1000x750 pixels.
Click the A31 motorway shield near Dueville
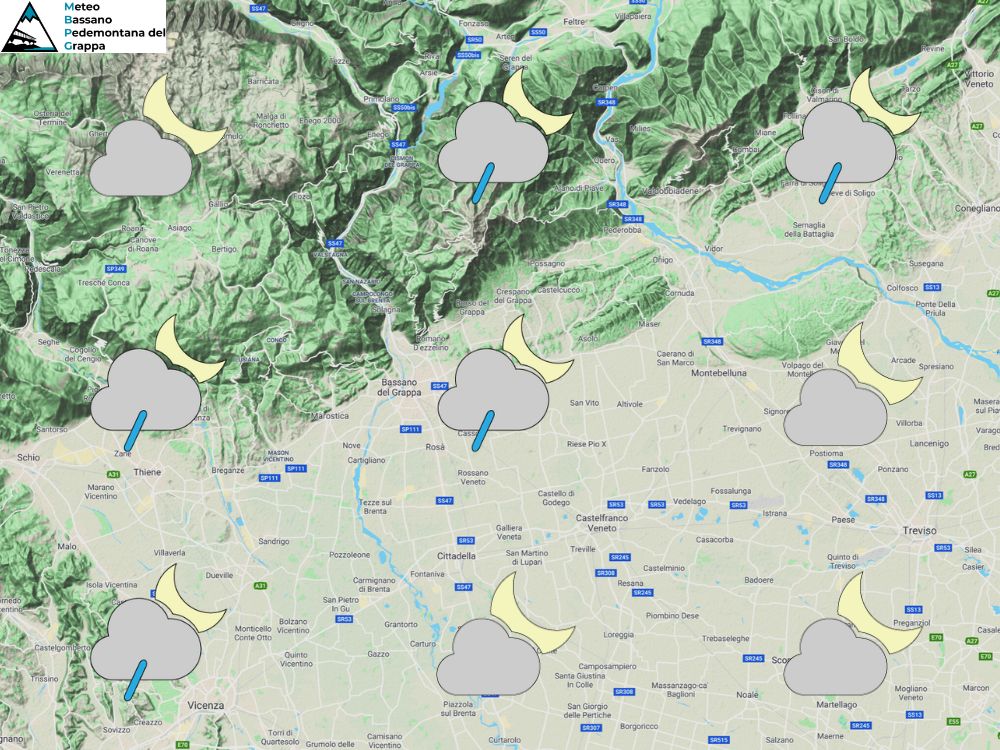260,585
